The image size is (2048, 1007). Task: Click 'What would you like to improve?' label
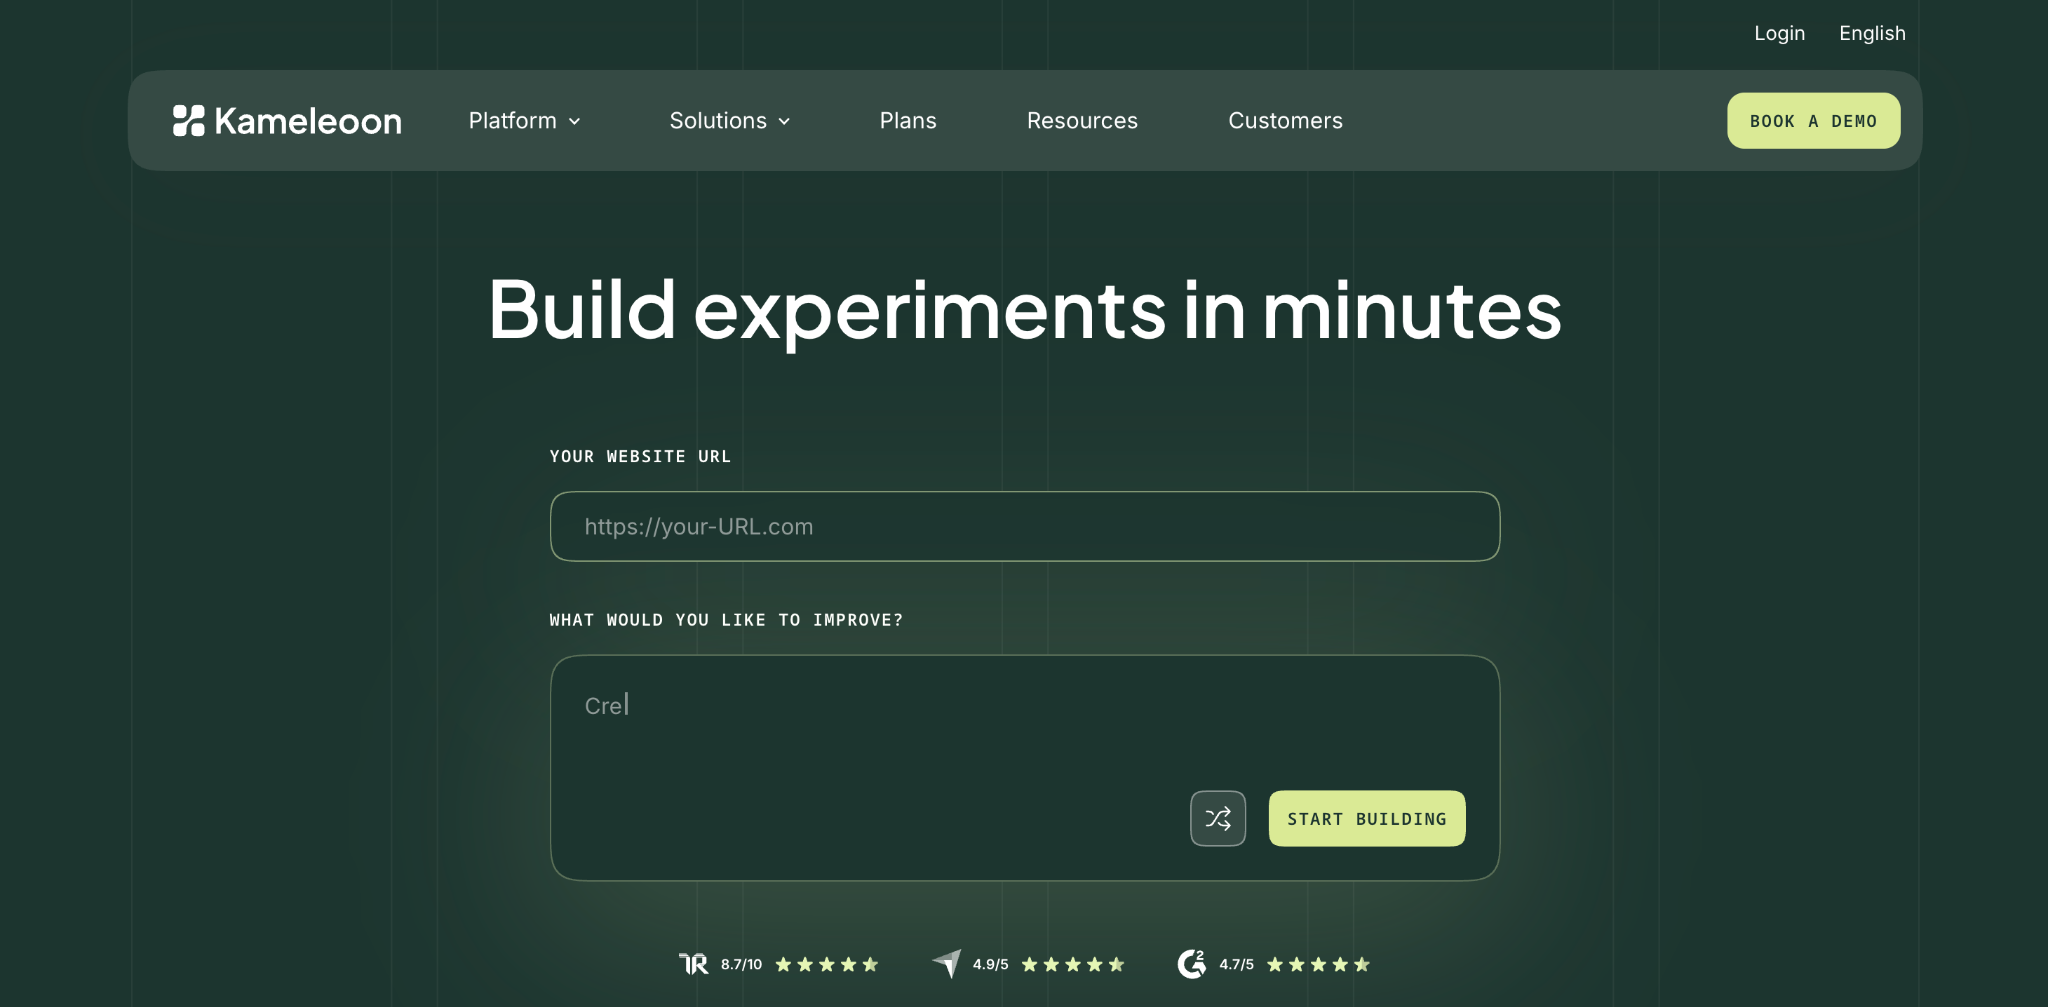[x=726, y=620]
